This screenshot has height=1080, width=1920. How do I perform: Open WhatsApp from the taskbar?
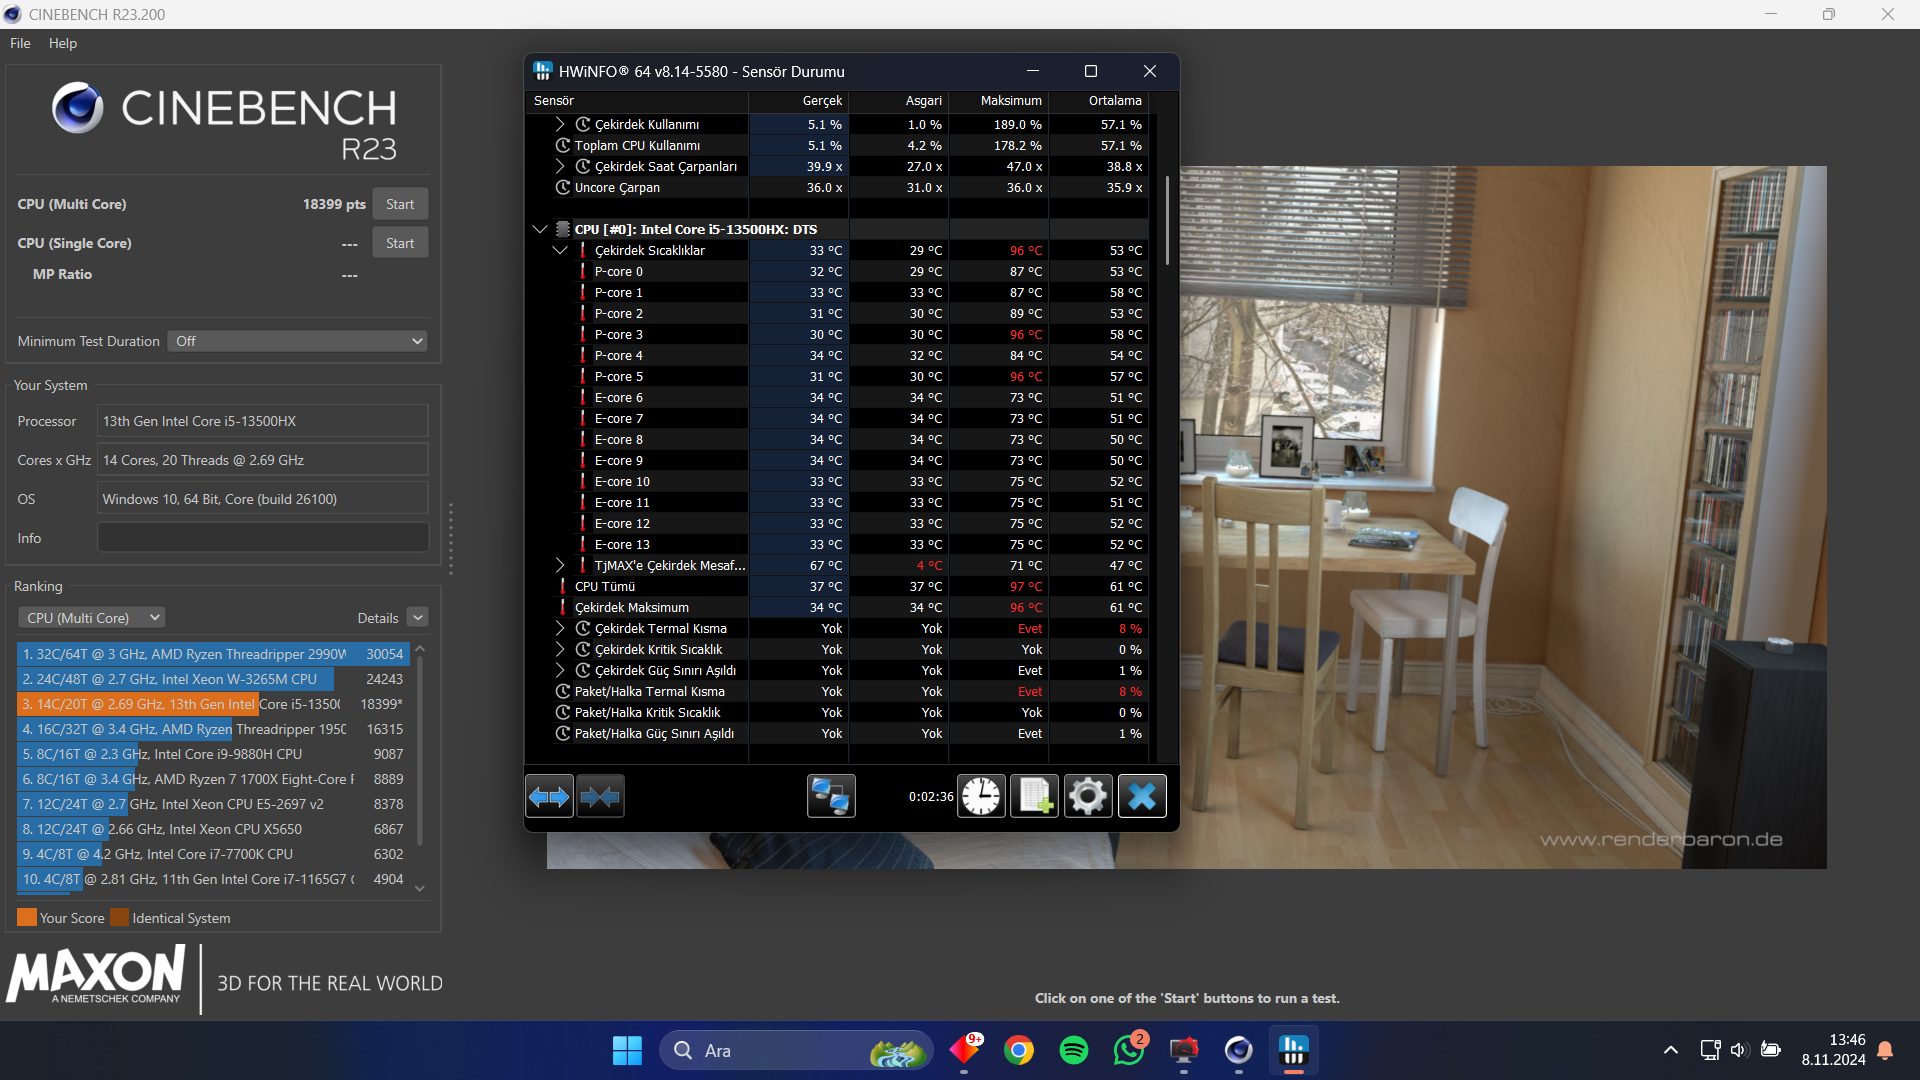pyautogui.click(x=1129, y=1051)
